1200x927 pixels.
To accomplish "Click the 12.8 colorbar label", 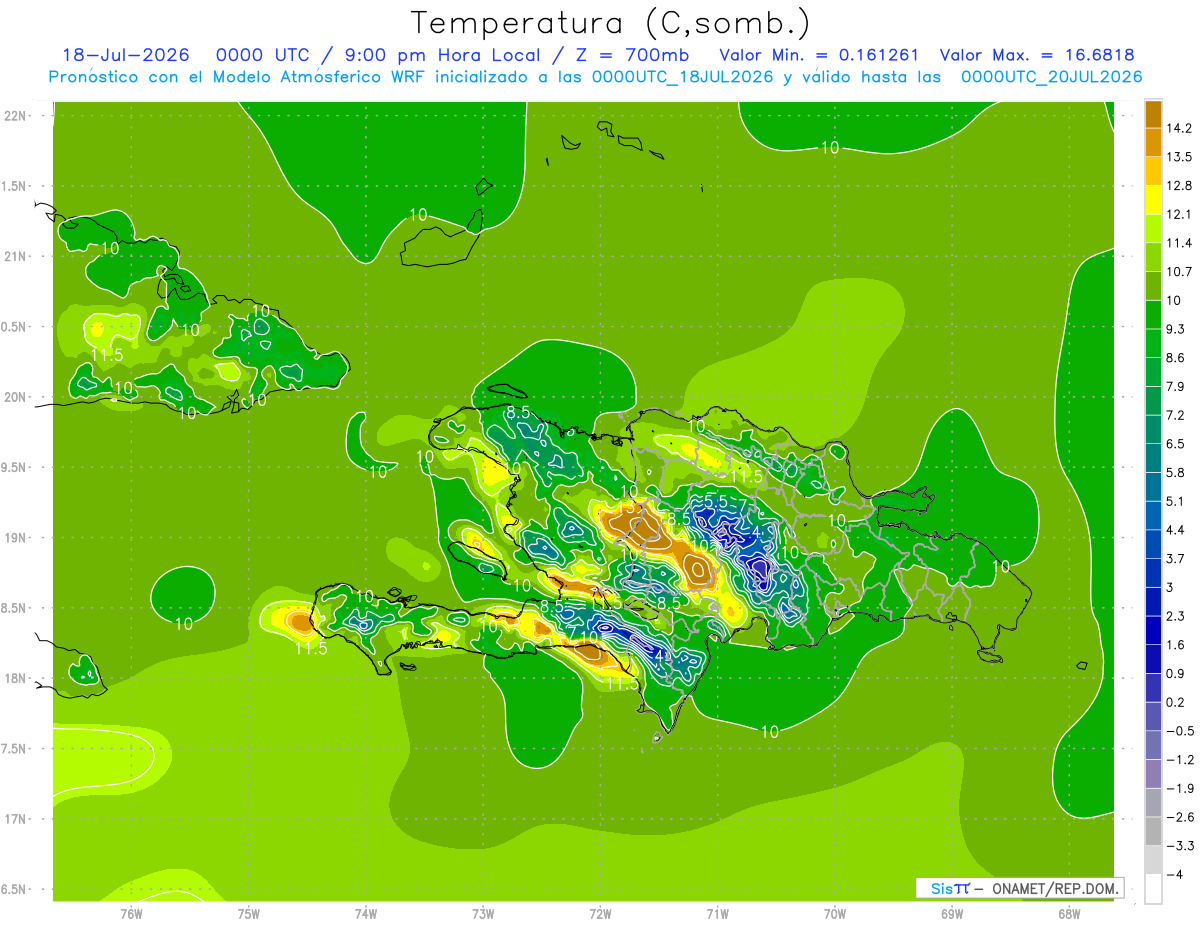I will (1181, 186).
